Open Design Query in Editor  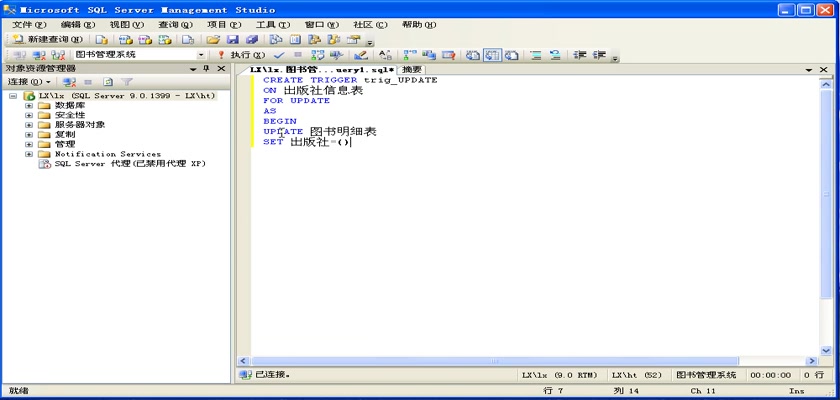361,55
